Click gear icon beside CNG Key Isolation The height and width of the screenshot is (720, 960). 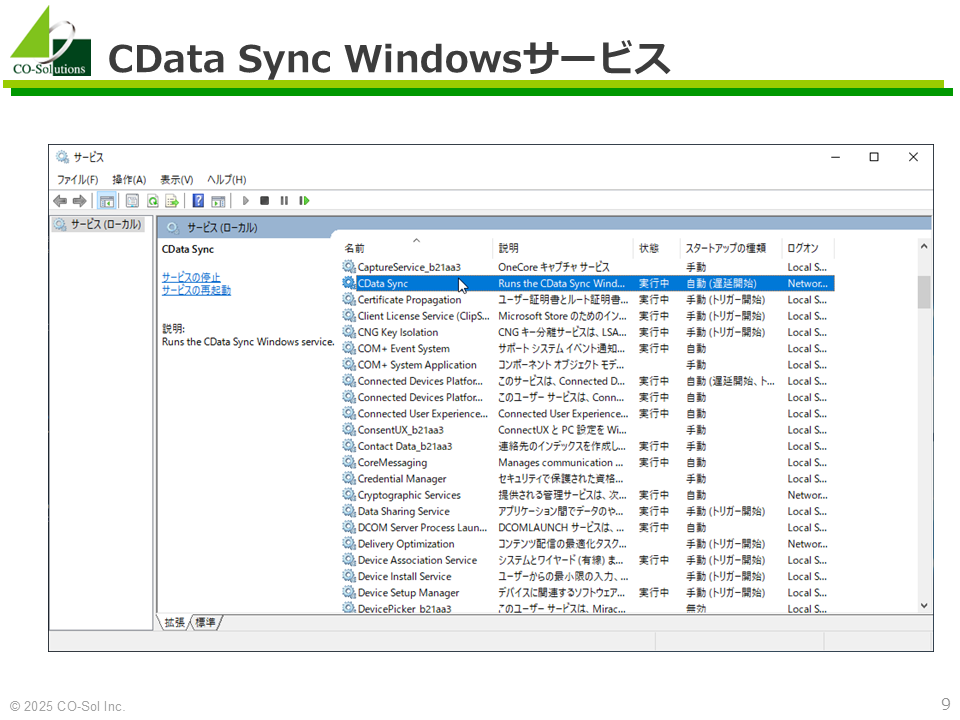349,332
